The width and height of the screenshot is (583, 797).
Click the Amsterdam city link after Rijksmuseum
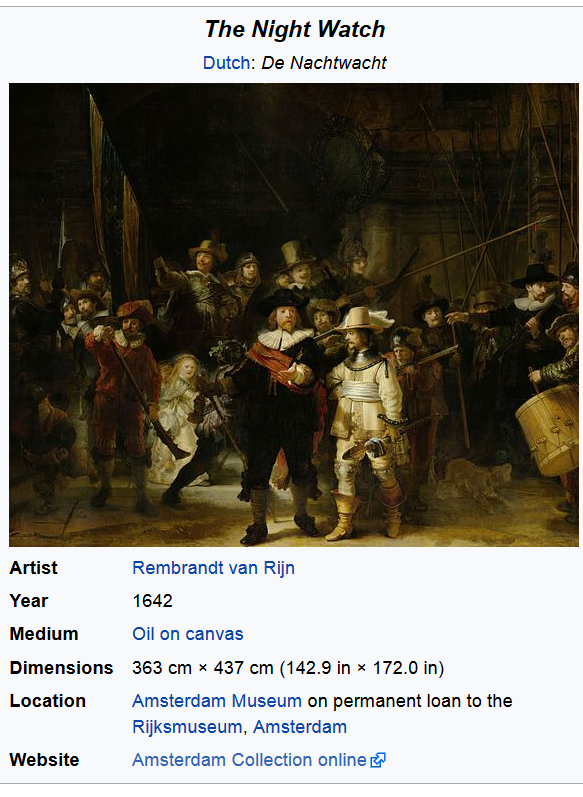[300, 727]
